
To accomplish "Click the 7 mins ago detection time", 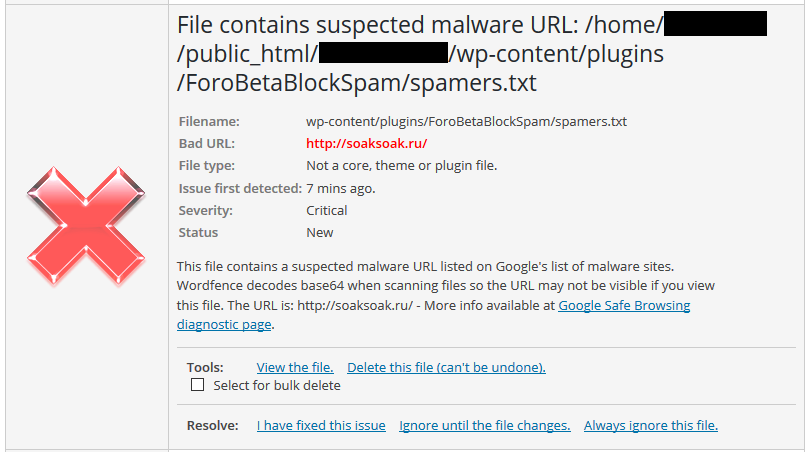I will (341, 189).
